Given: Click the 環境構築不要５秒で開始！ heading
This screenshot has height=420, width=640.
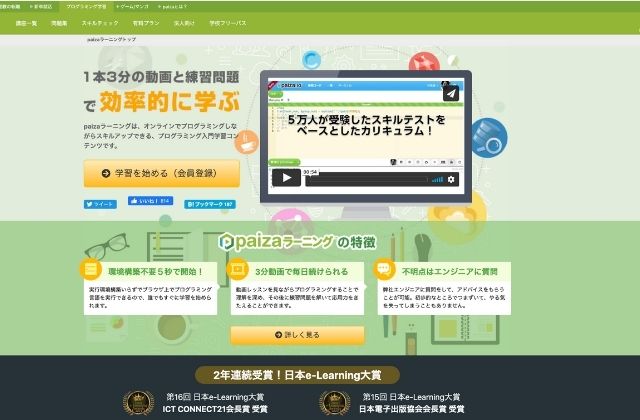Looking at the screenshot, I should coord(156,271).
